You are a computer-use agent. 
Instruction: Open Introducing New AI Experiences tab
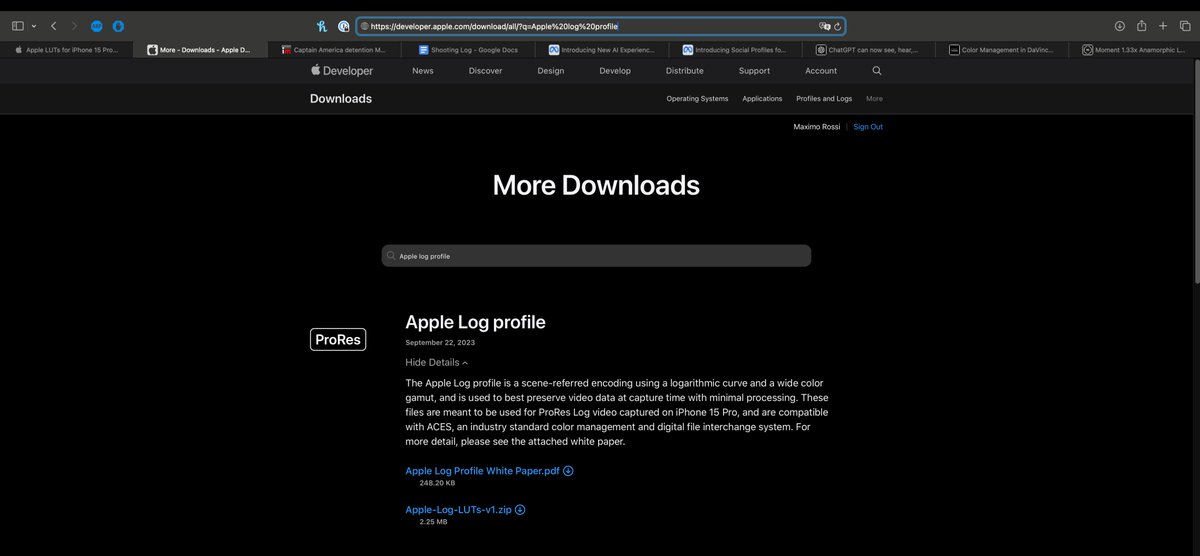[x=600, y=49]
